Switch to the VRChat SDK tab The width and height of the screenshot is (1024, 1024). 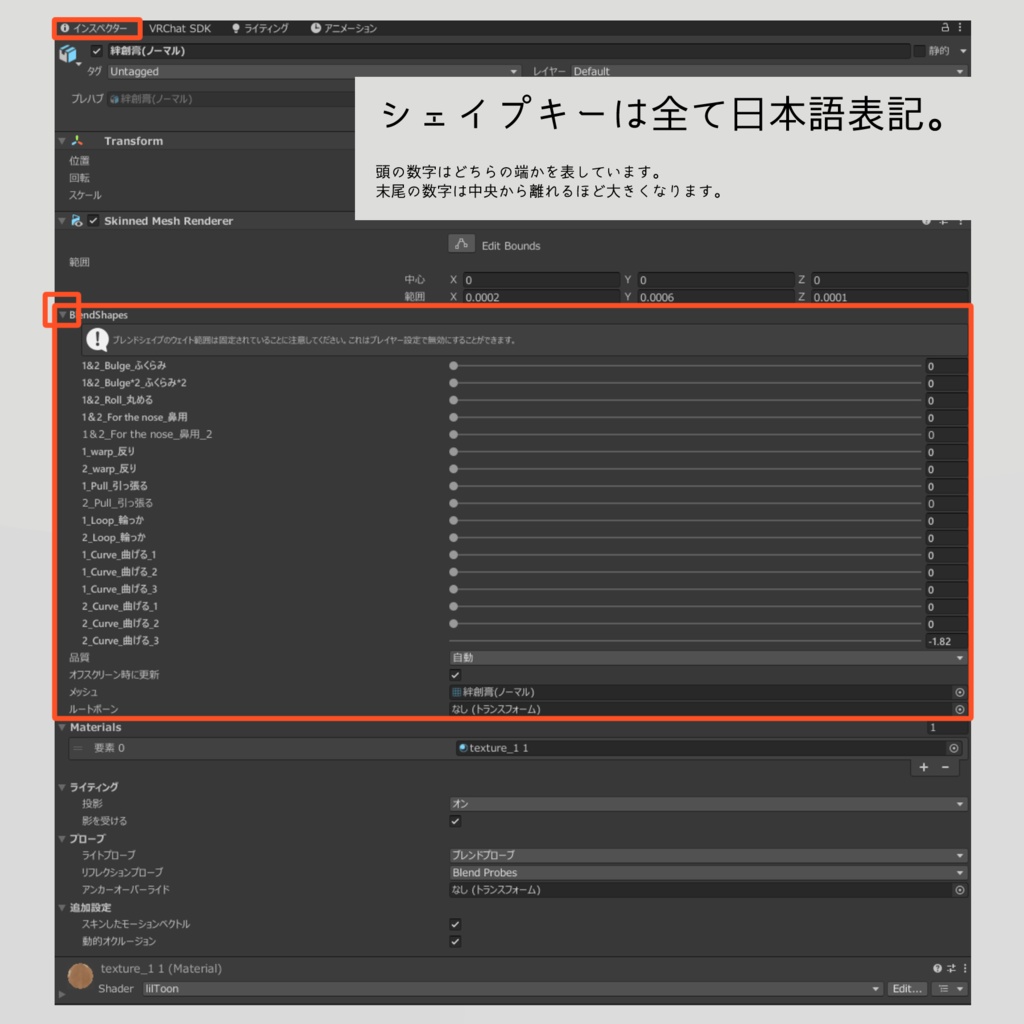click(x=180, y=28)
